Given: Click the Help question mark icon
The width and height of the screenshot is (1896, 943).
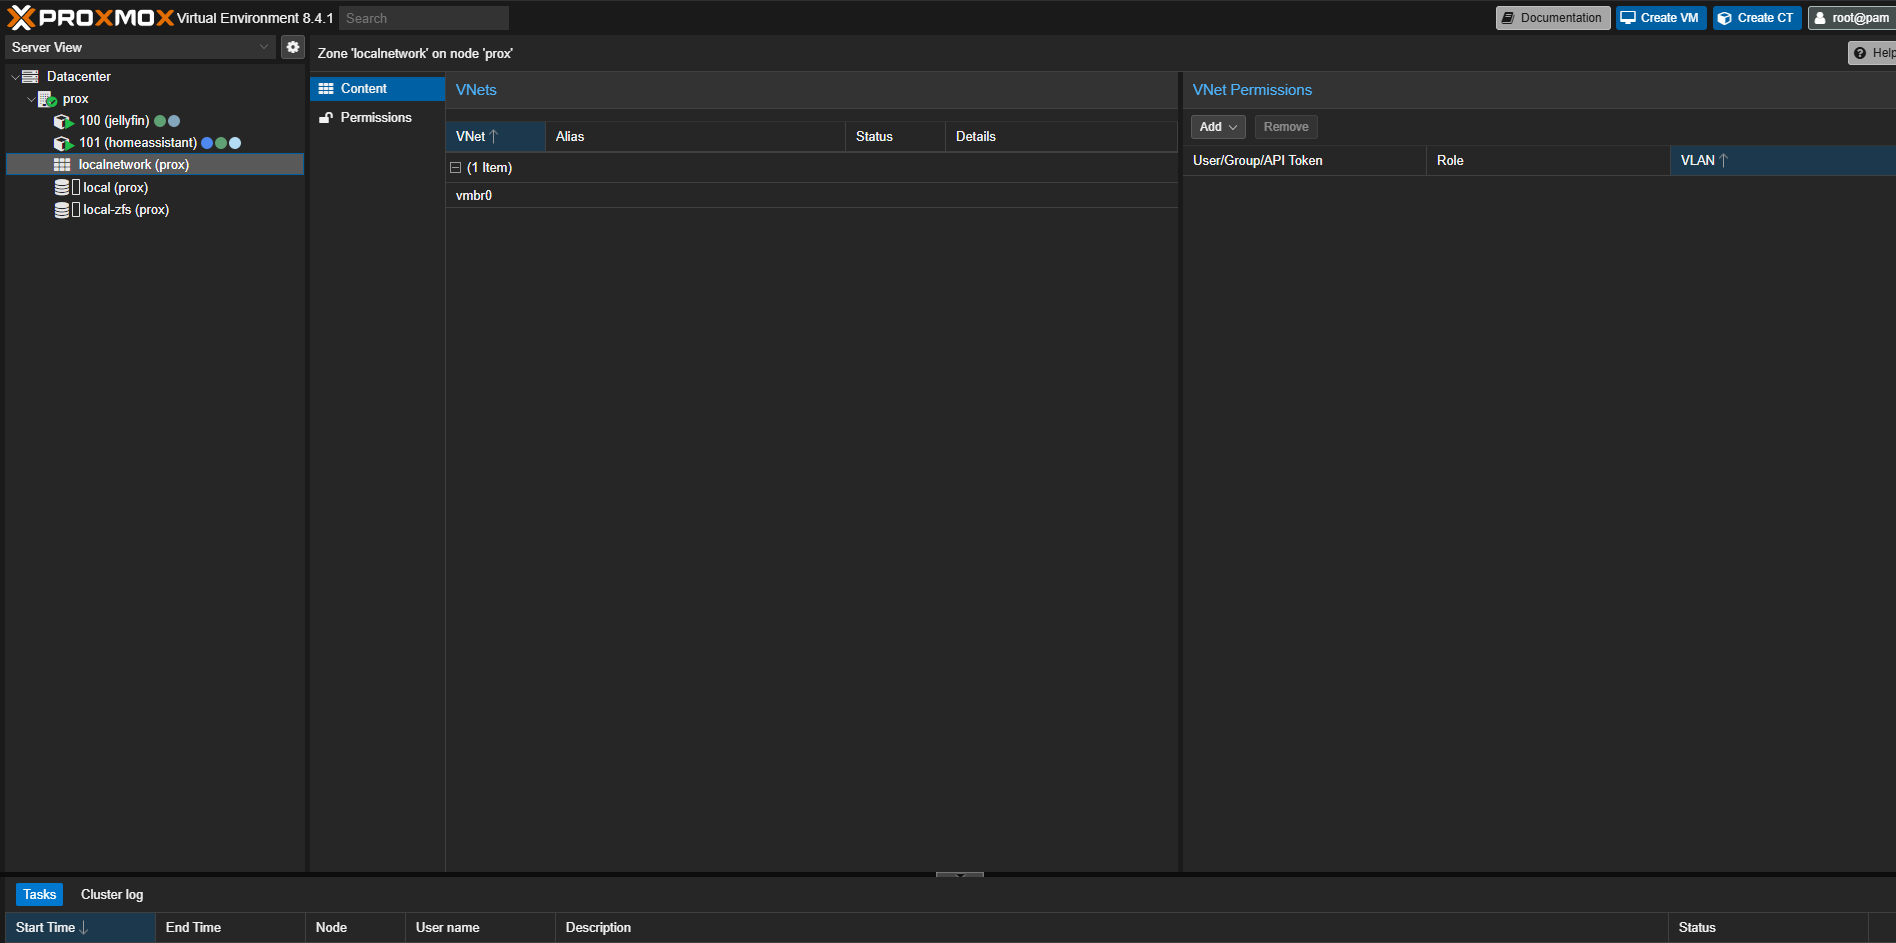Looking at the screenshot, I should coord(1860,53).
